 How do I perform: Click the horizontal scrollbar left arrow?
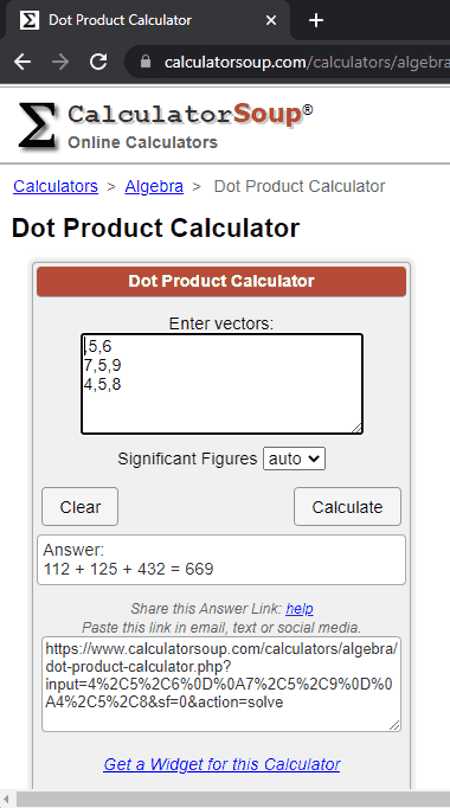[x=6, y=799]
